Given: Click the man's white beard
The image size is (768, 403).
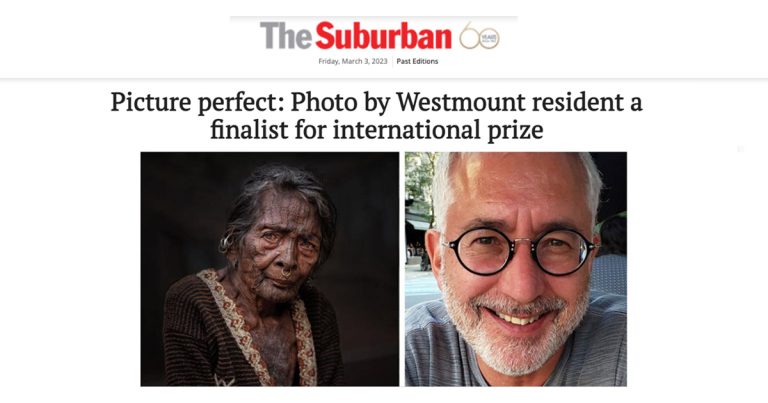Looking at the screenshot, I should 514,333.
